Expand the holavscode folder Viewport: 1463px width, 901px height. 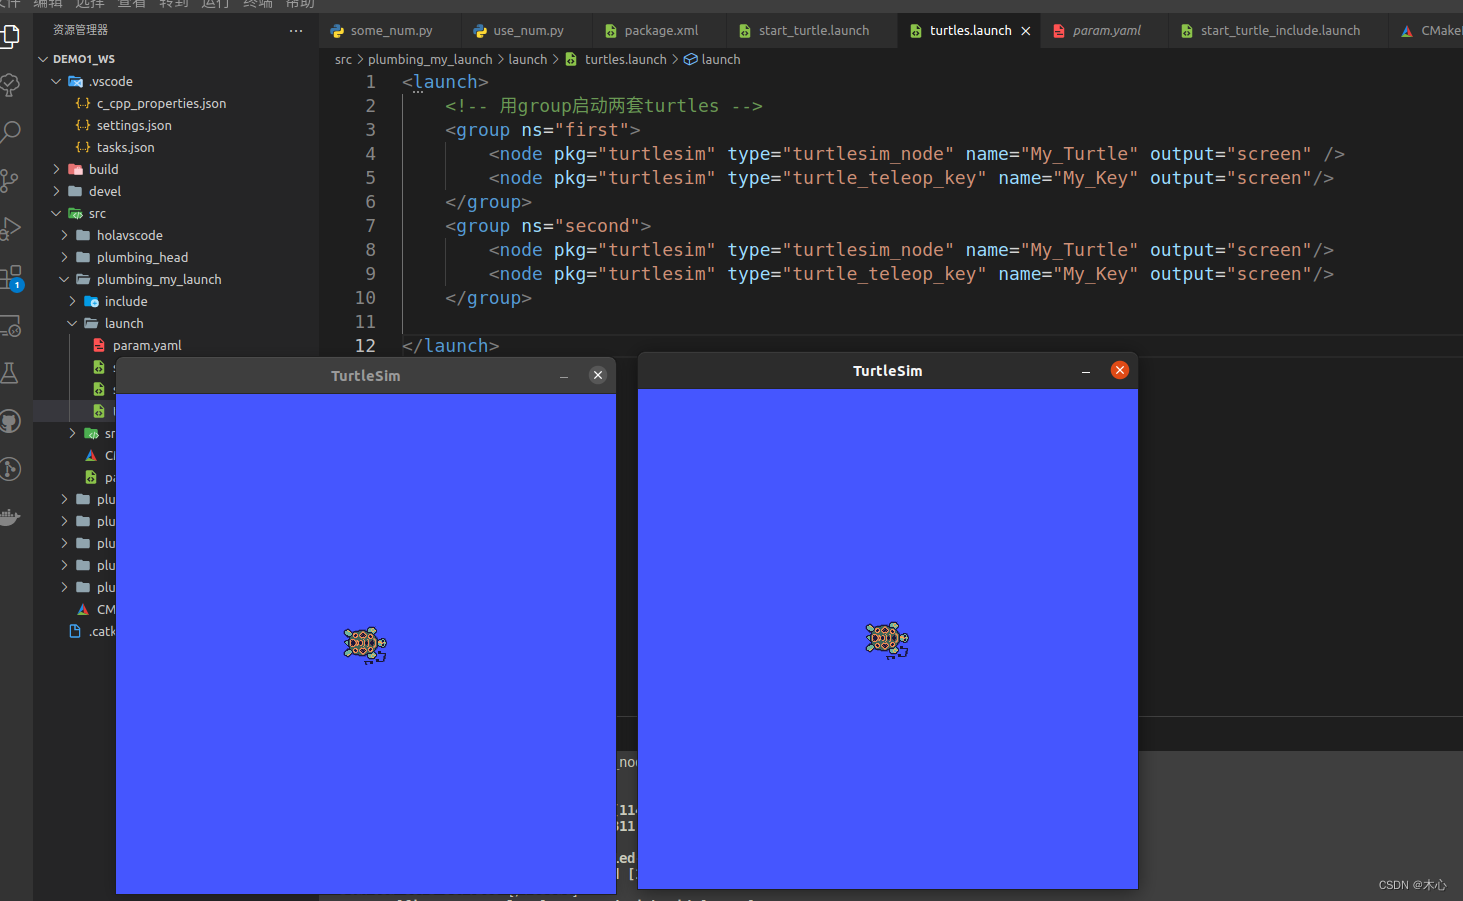pos(129,235)
